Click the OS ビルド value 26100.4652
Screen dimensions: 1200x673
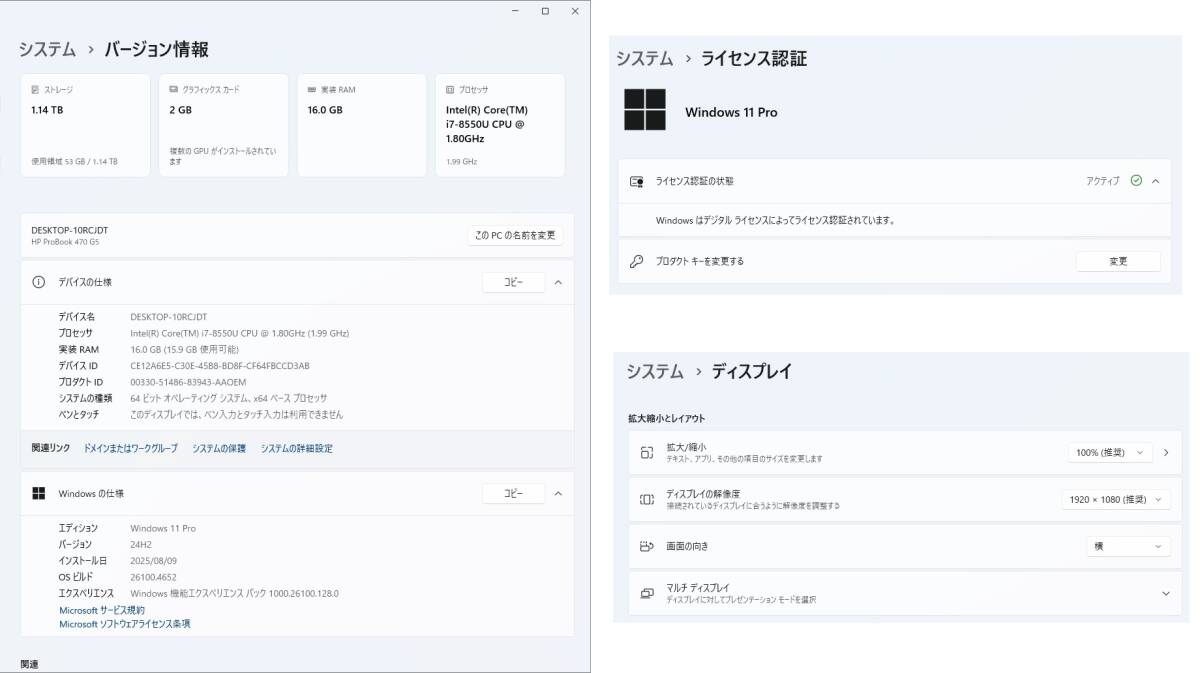(153, 577)
